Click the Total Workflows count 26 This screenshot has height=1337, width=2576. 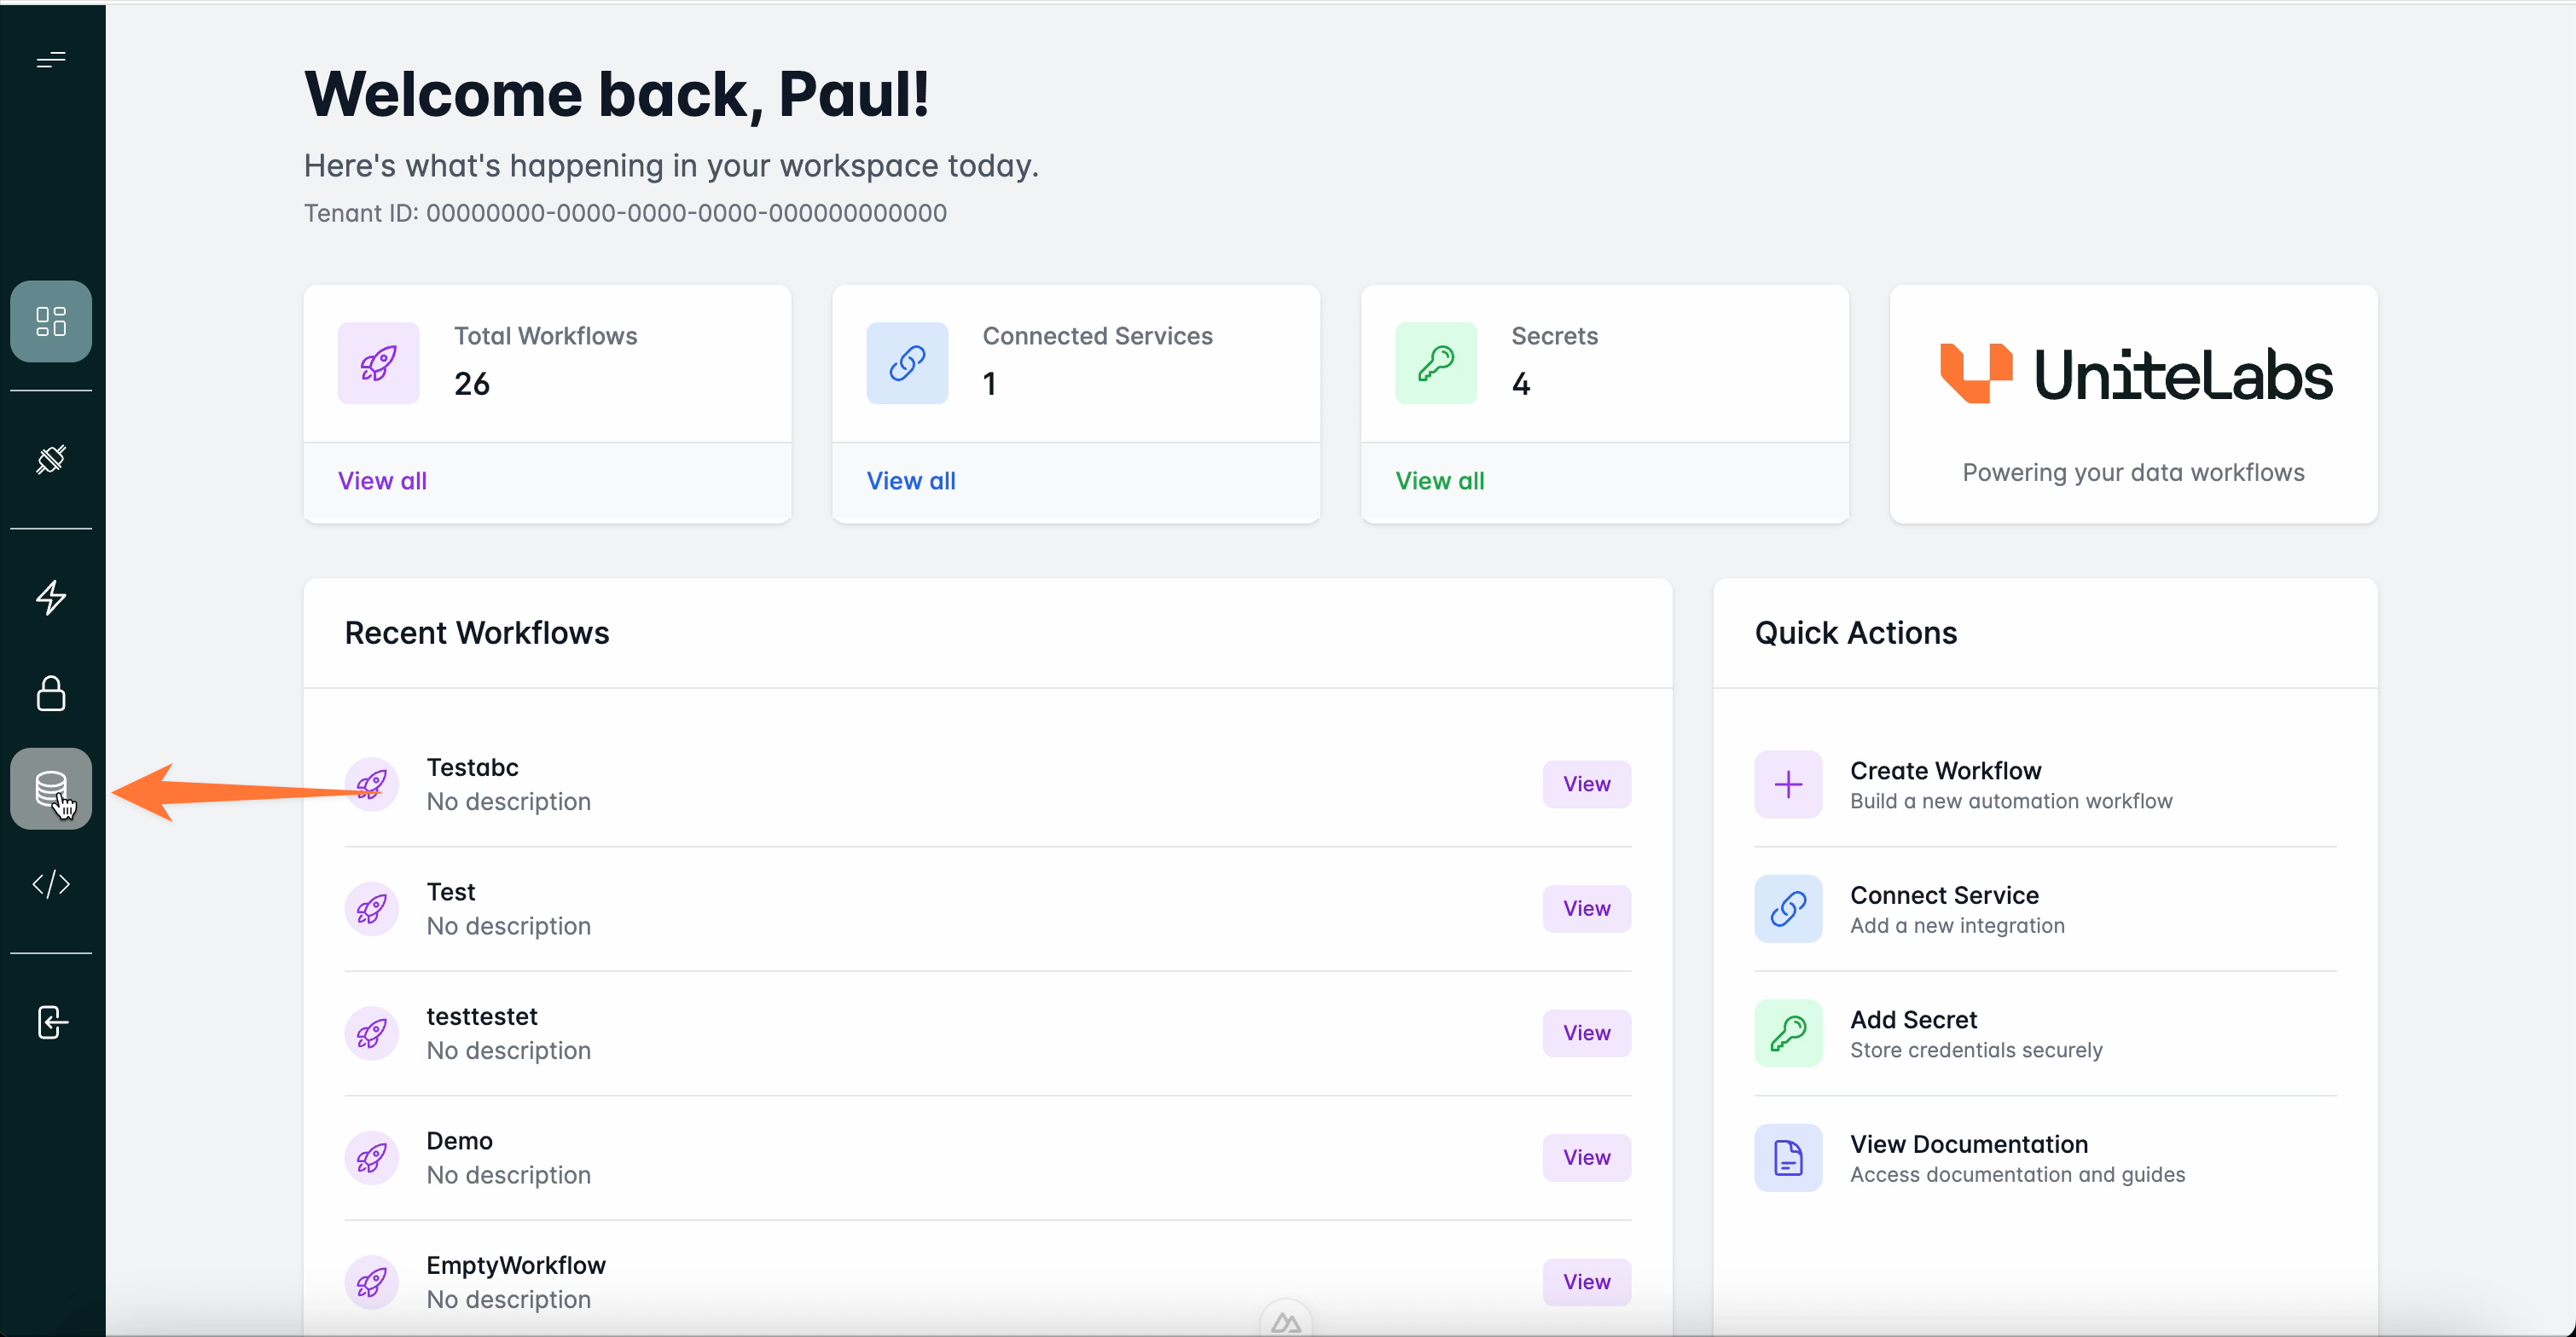[472, 384]
